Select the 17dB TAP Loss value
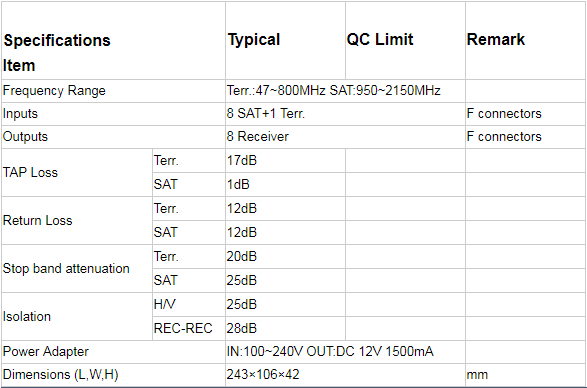This screenshot has width=587, height=388. [242, 160]
